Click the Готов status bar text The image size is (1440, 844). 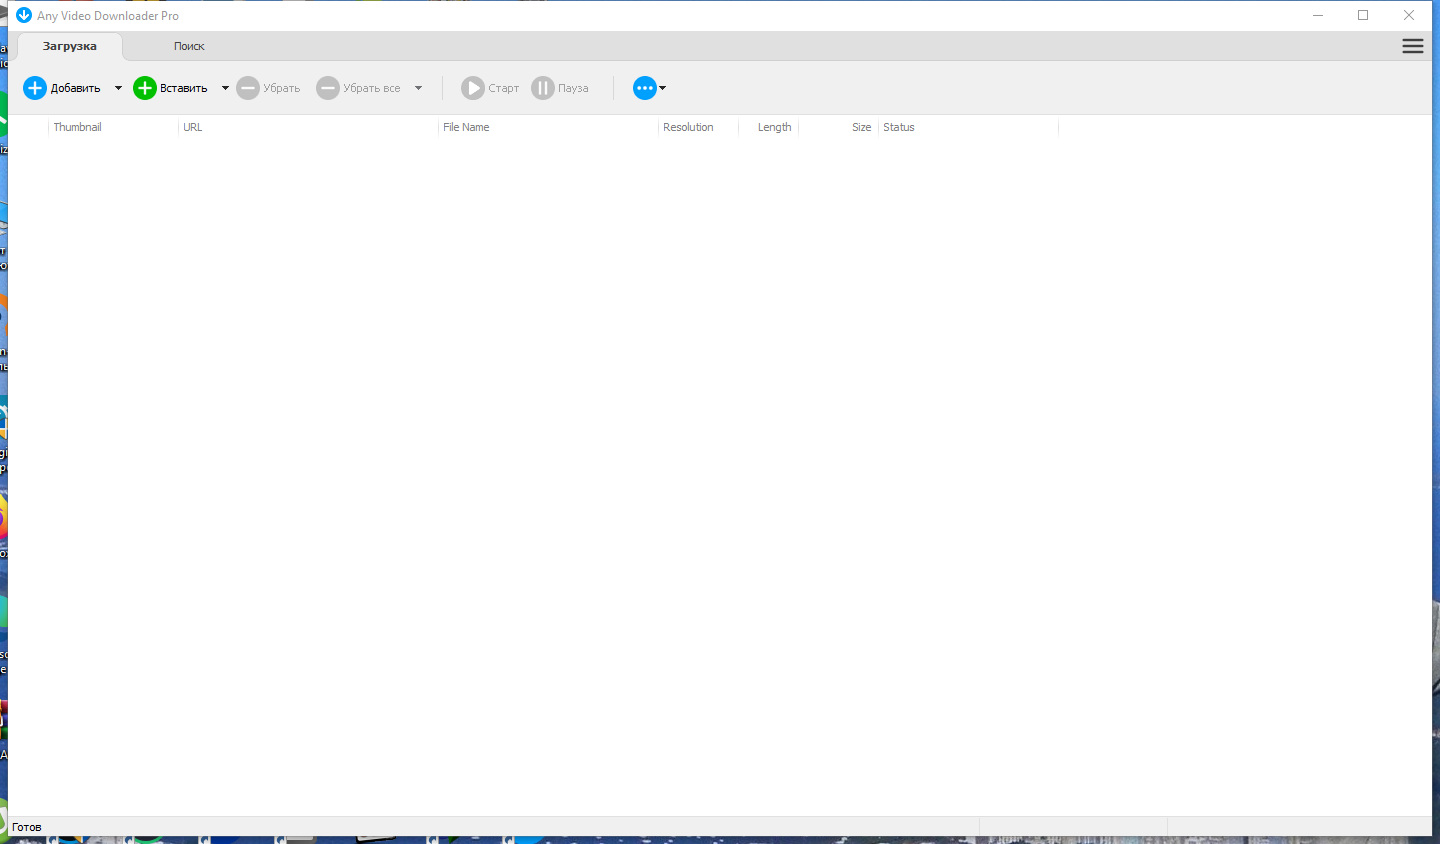pyautogui.click(x=27, y=827)
